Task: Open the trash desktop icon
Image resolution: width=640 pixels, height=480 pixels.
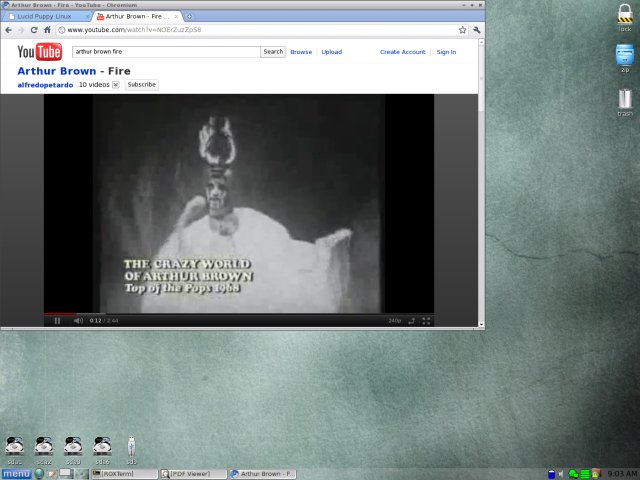Action: pos(625,102)
